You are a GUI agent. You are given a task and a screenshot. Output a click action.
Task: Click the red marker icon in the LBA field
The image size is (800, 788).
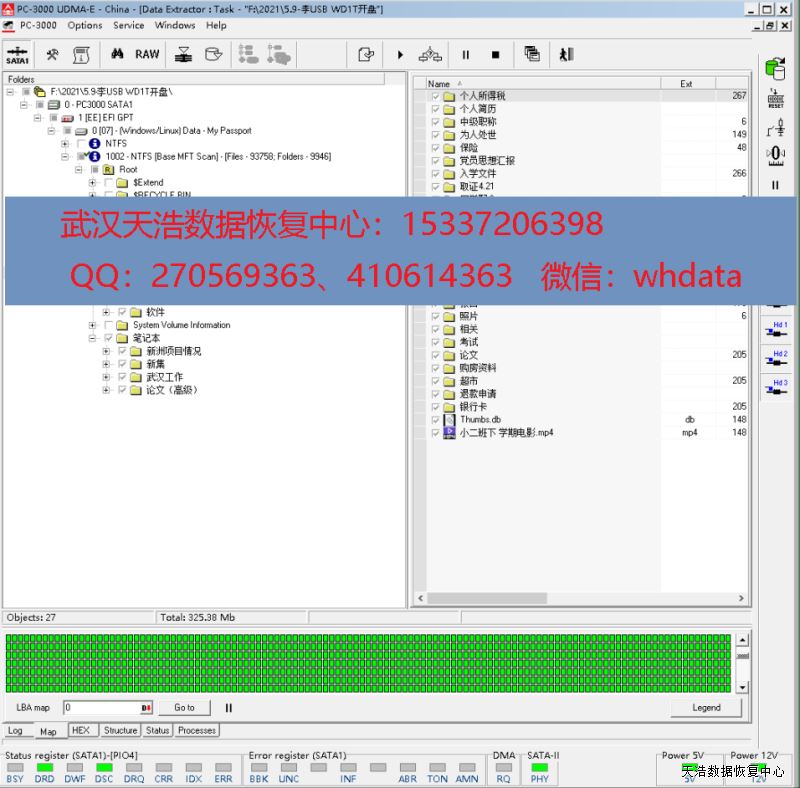point(146,708)
